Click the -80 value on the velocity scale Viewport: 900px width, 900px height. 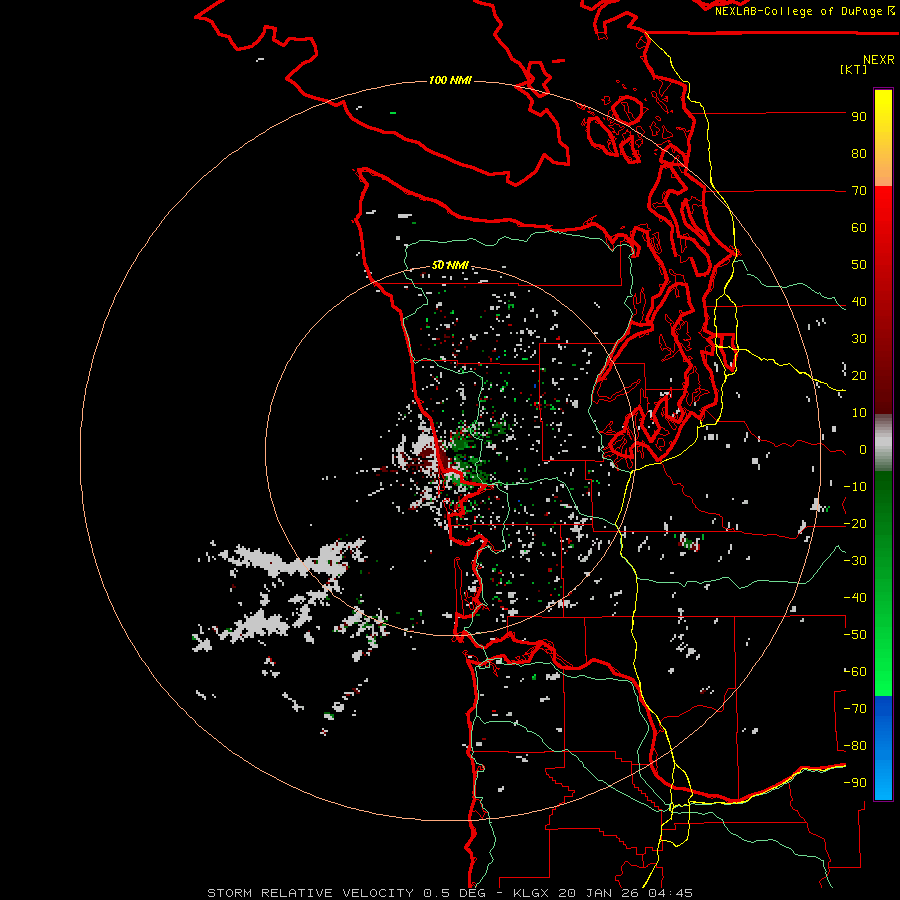(855, 746)
